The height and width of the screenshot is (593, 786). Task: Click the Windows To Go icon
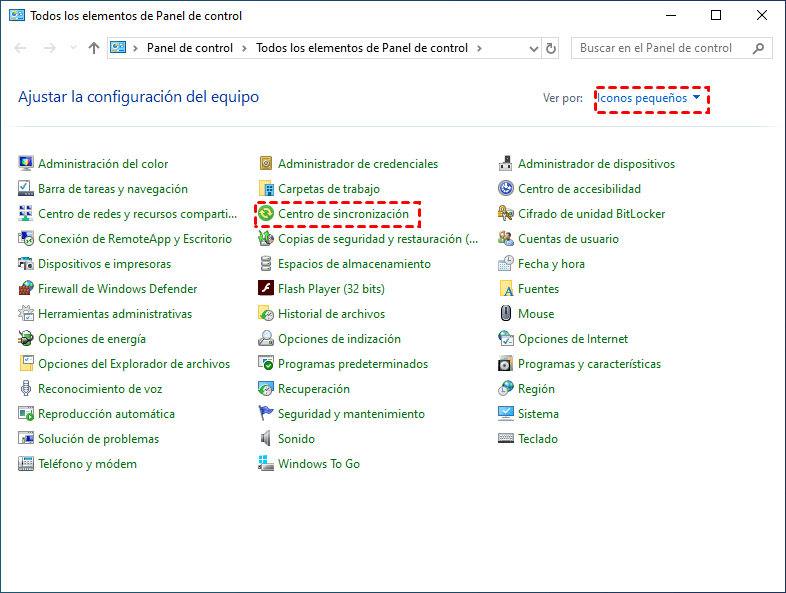pos(266,464)
